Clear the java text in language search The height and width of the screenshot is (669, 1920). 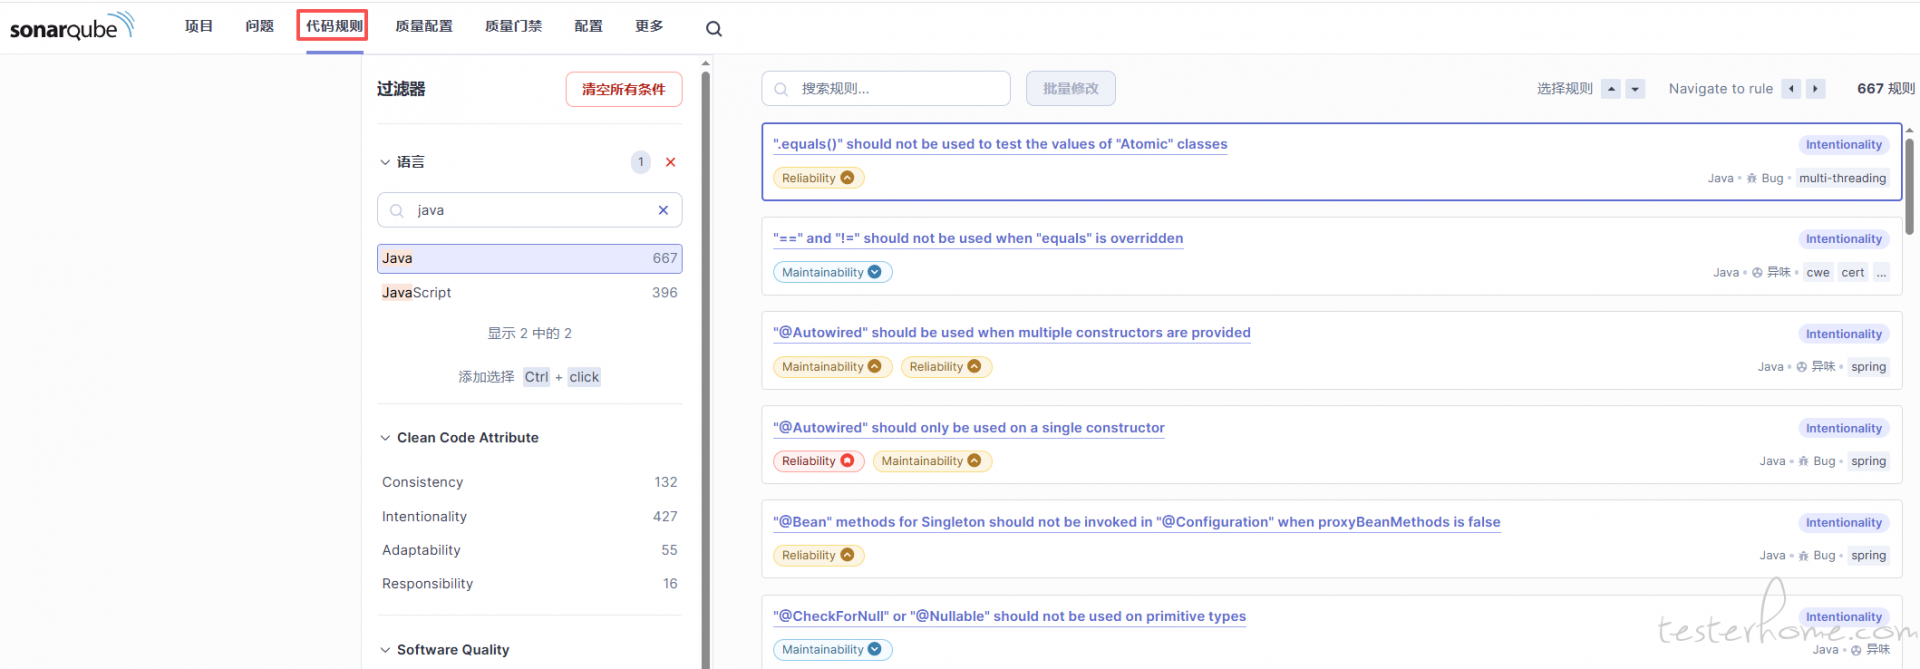tap(662, 210)
